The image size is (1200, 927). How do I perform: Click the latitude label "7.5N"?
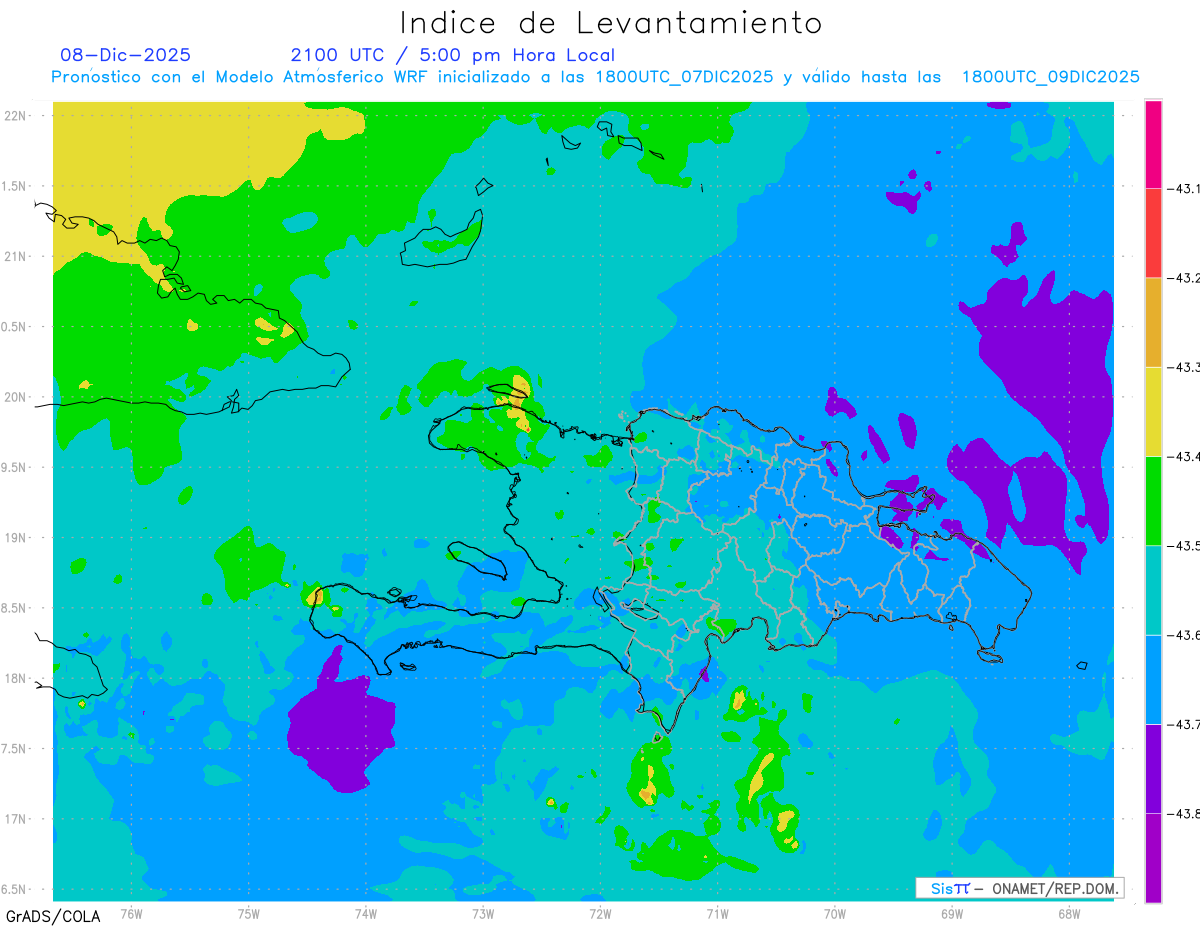click(x=15, y=749)
